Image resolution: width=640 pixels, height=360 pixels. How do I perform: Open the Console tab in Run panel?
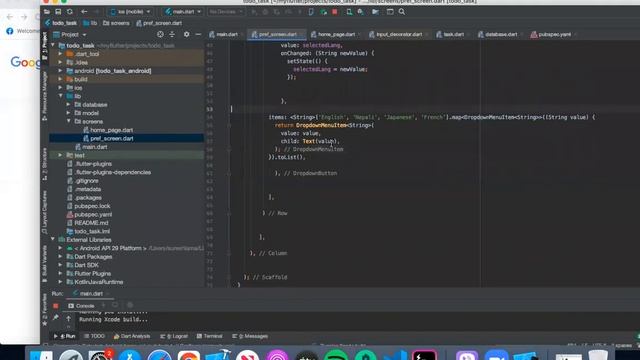point(82,306)
